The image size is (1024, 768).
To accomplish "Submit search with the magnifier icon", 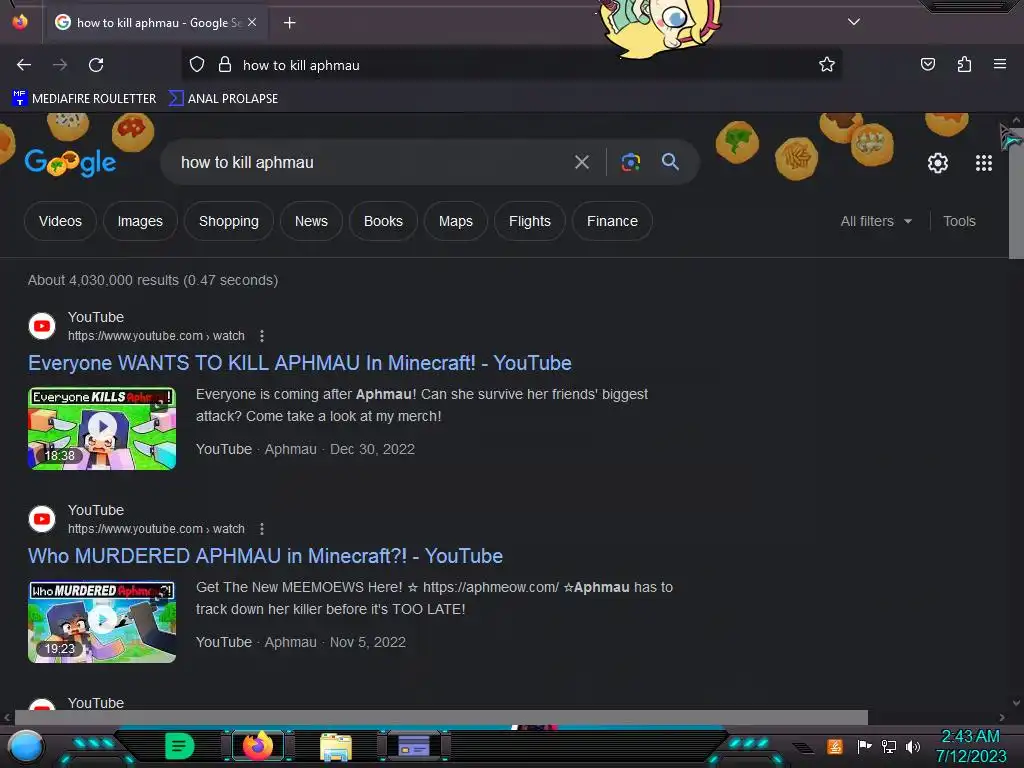I will tap(670, 161).
